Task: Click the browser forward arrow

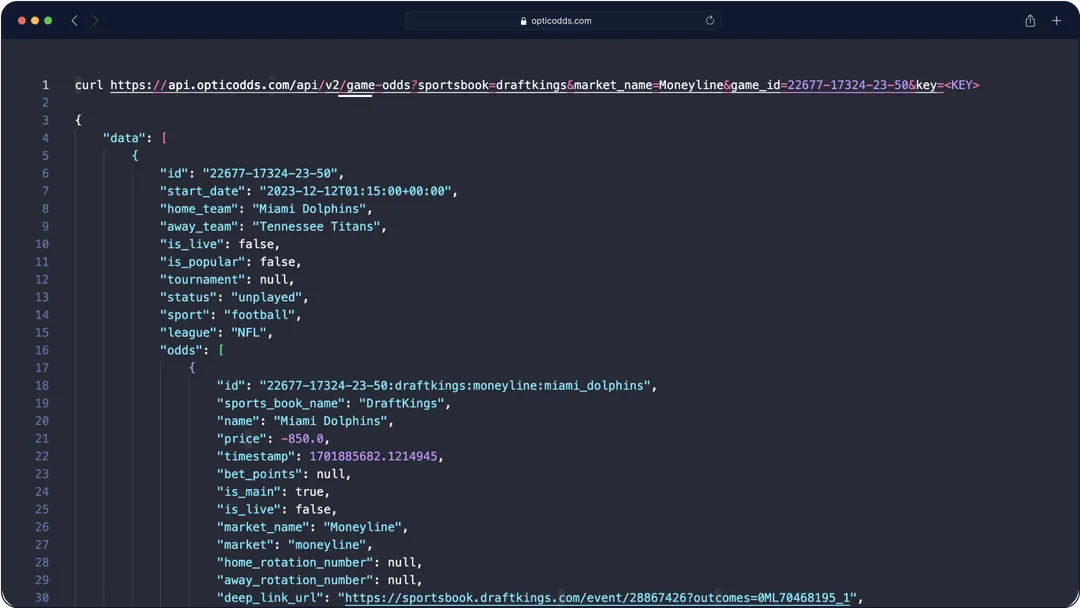Action: (95, 21)
